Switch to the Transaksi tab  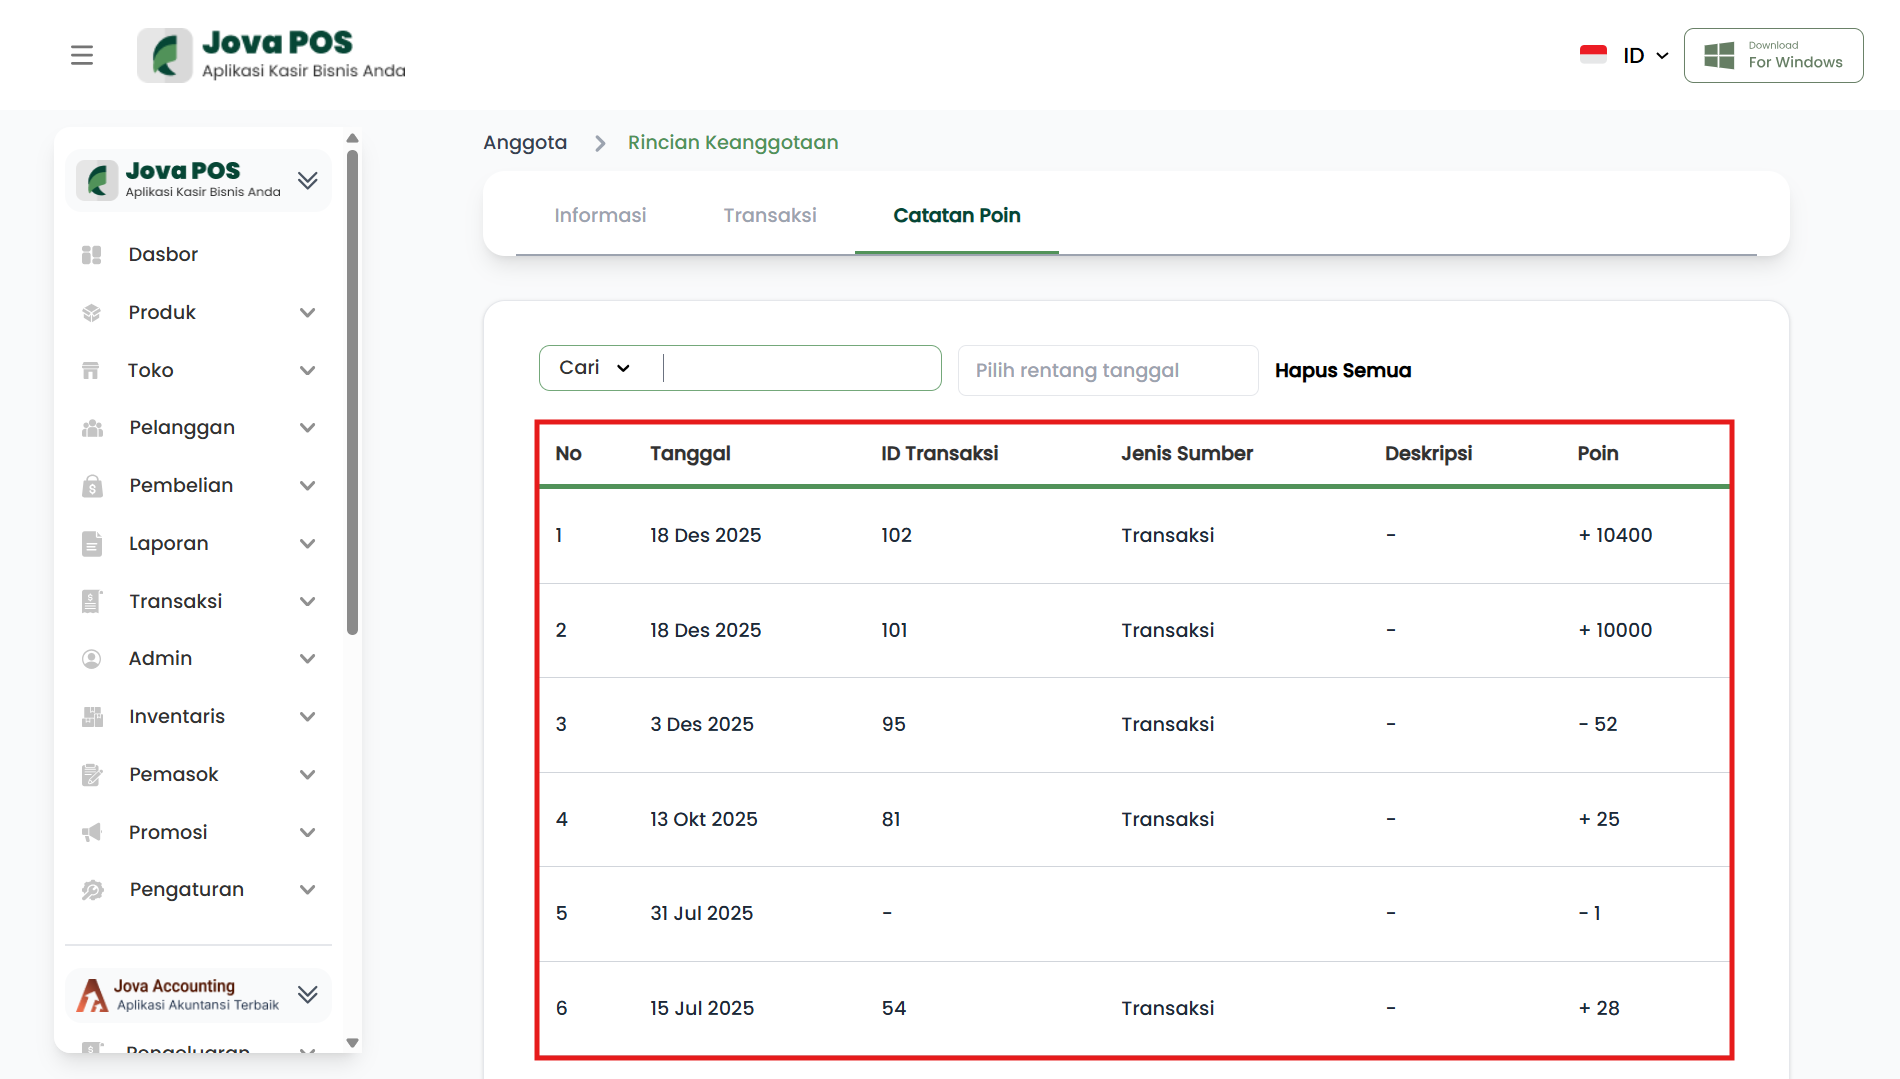point(770,215)
